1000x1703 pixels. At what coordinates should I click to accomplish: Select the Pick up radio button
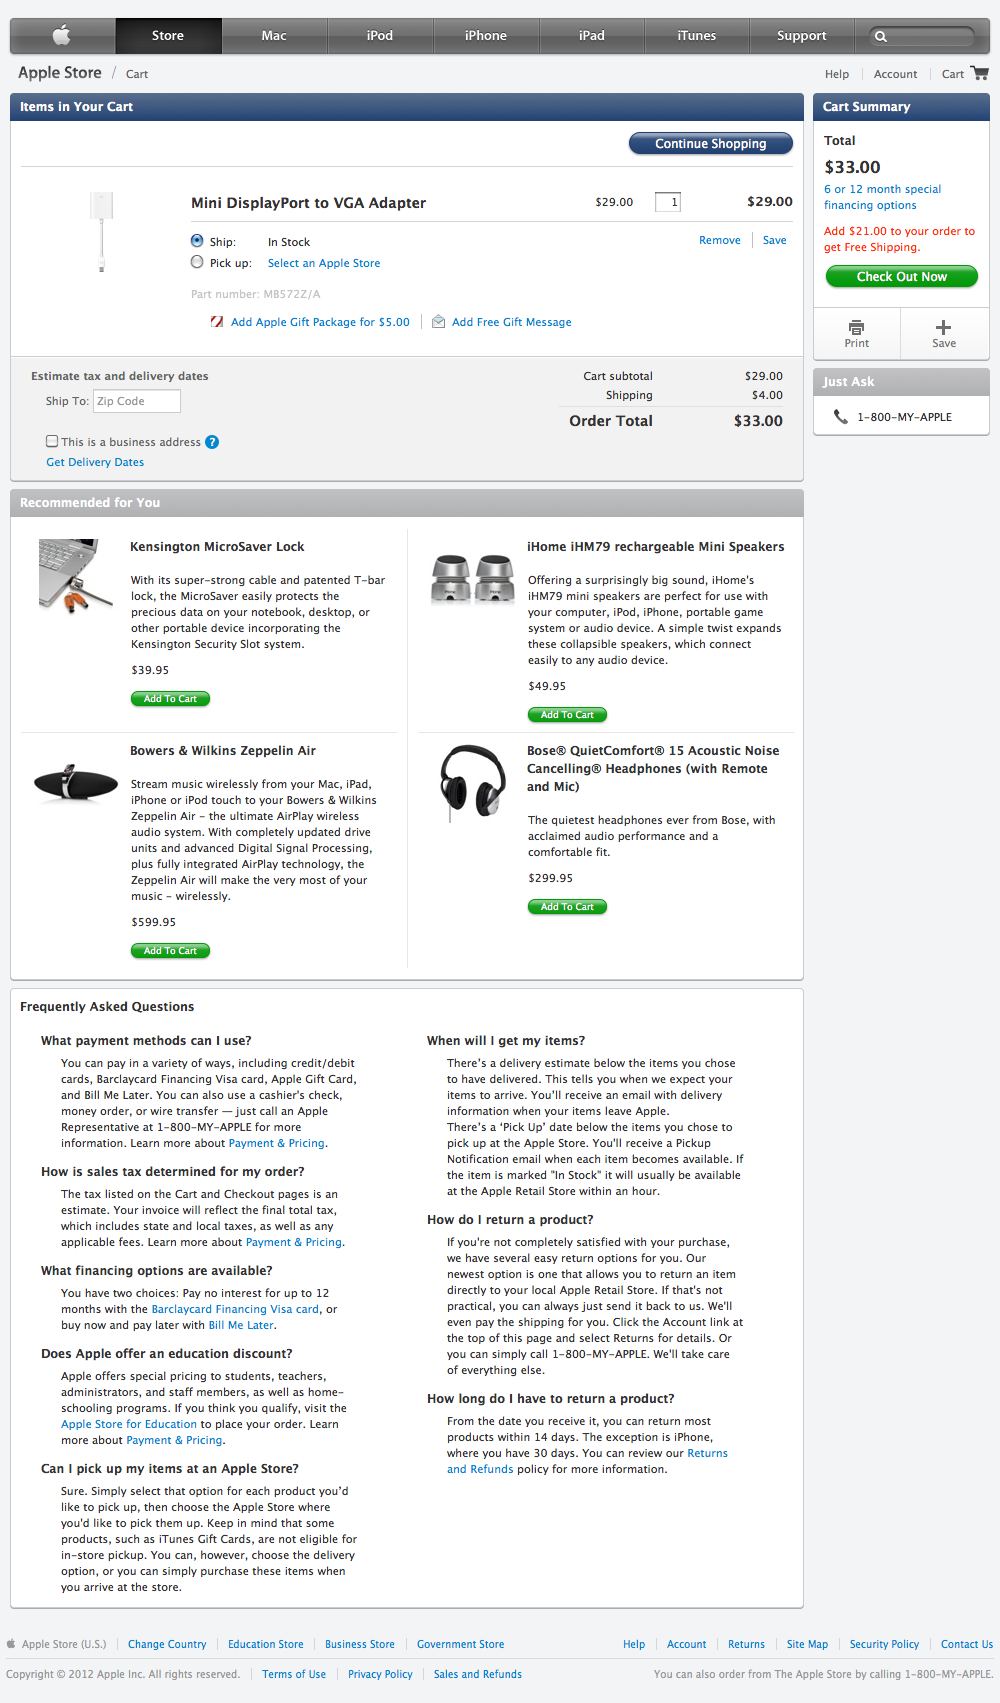(197, 262)
